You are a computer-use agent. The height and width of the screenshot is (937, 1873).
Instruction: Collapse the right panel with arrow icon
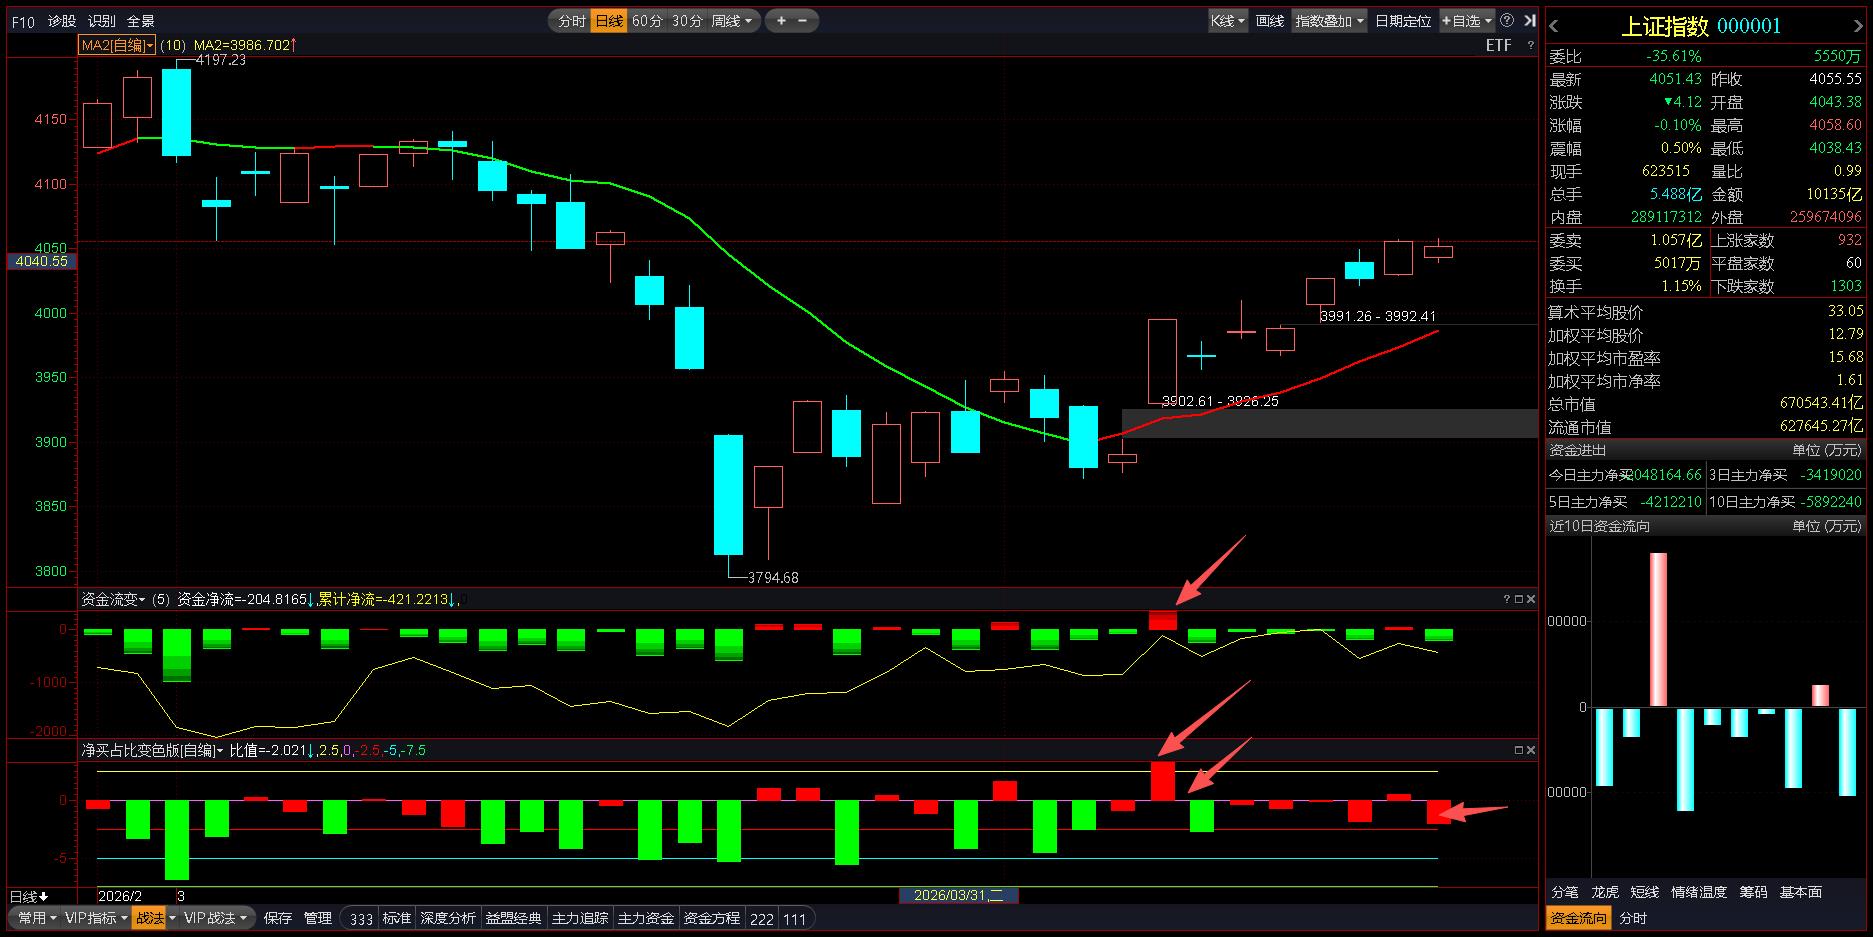(x=1529, y=20)
